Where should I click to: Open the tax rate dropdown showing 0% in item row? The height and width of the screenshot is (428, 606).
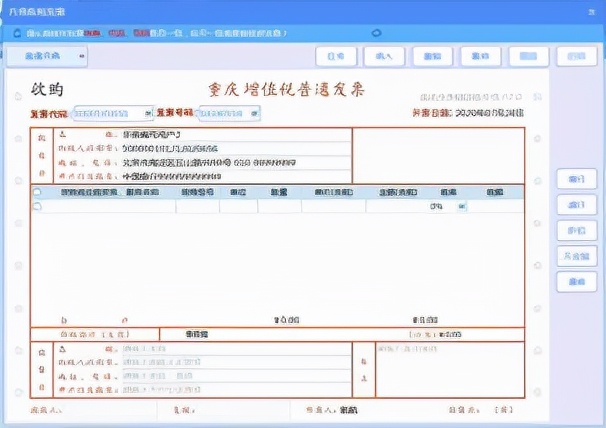click(x=462, y=206)
